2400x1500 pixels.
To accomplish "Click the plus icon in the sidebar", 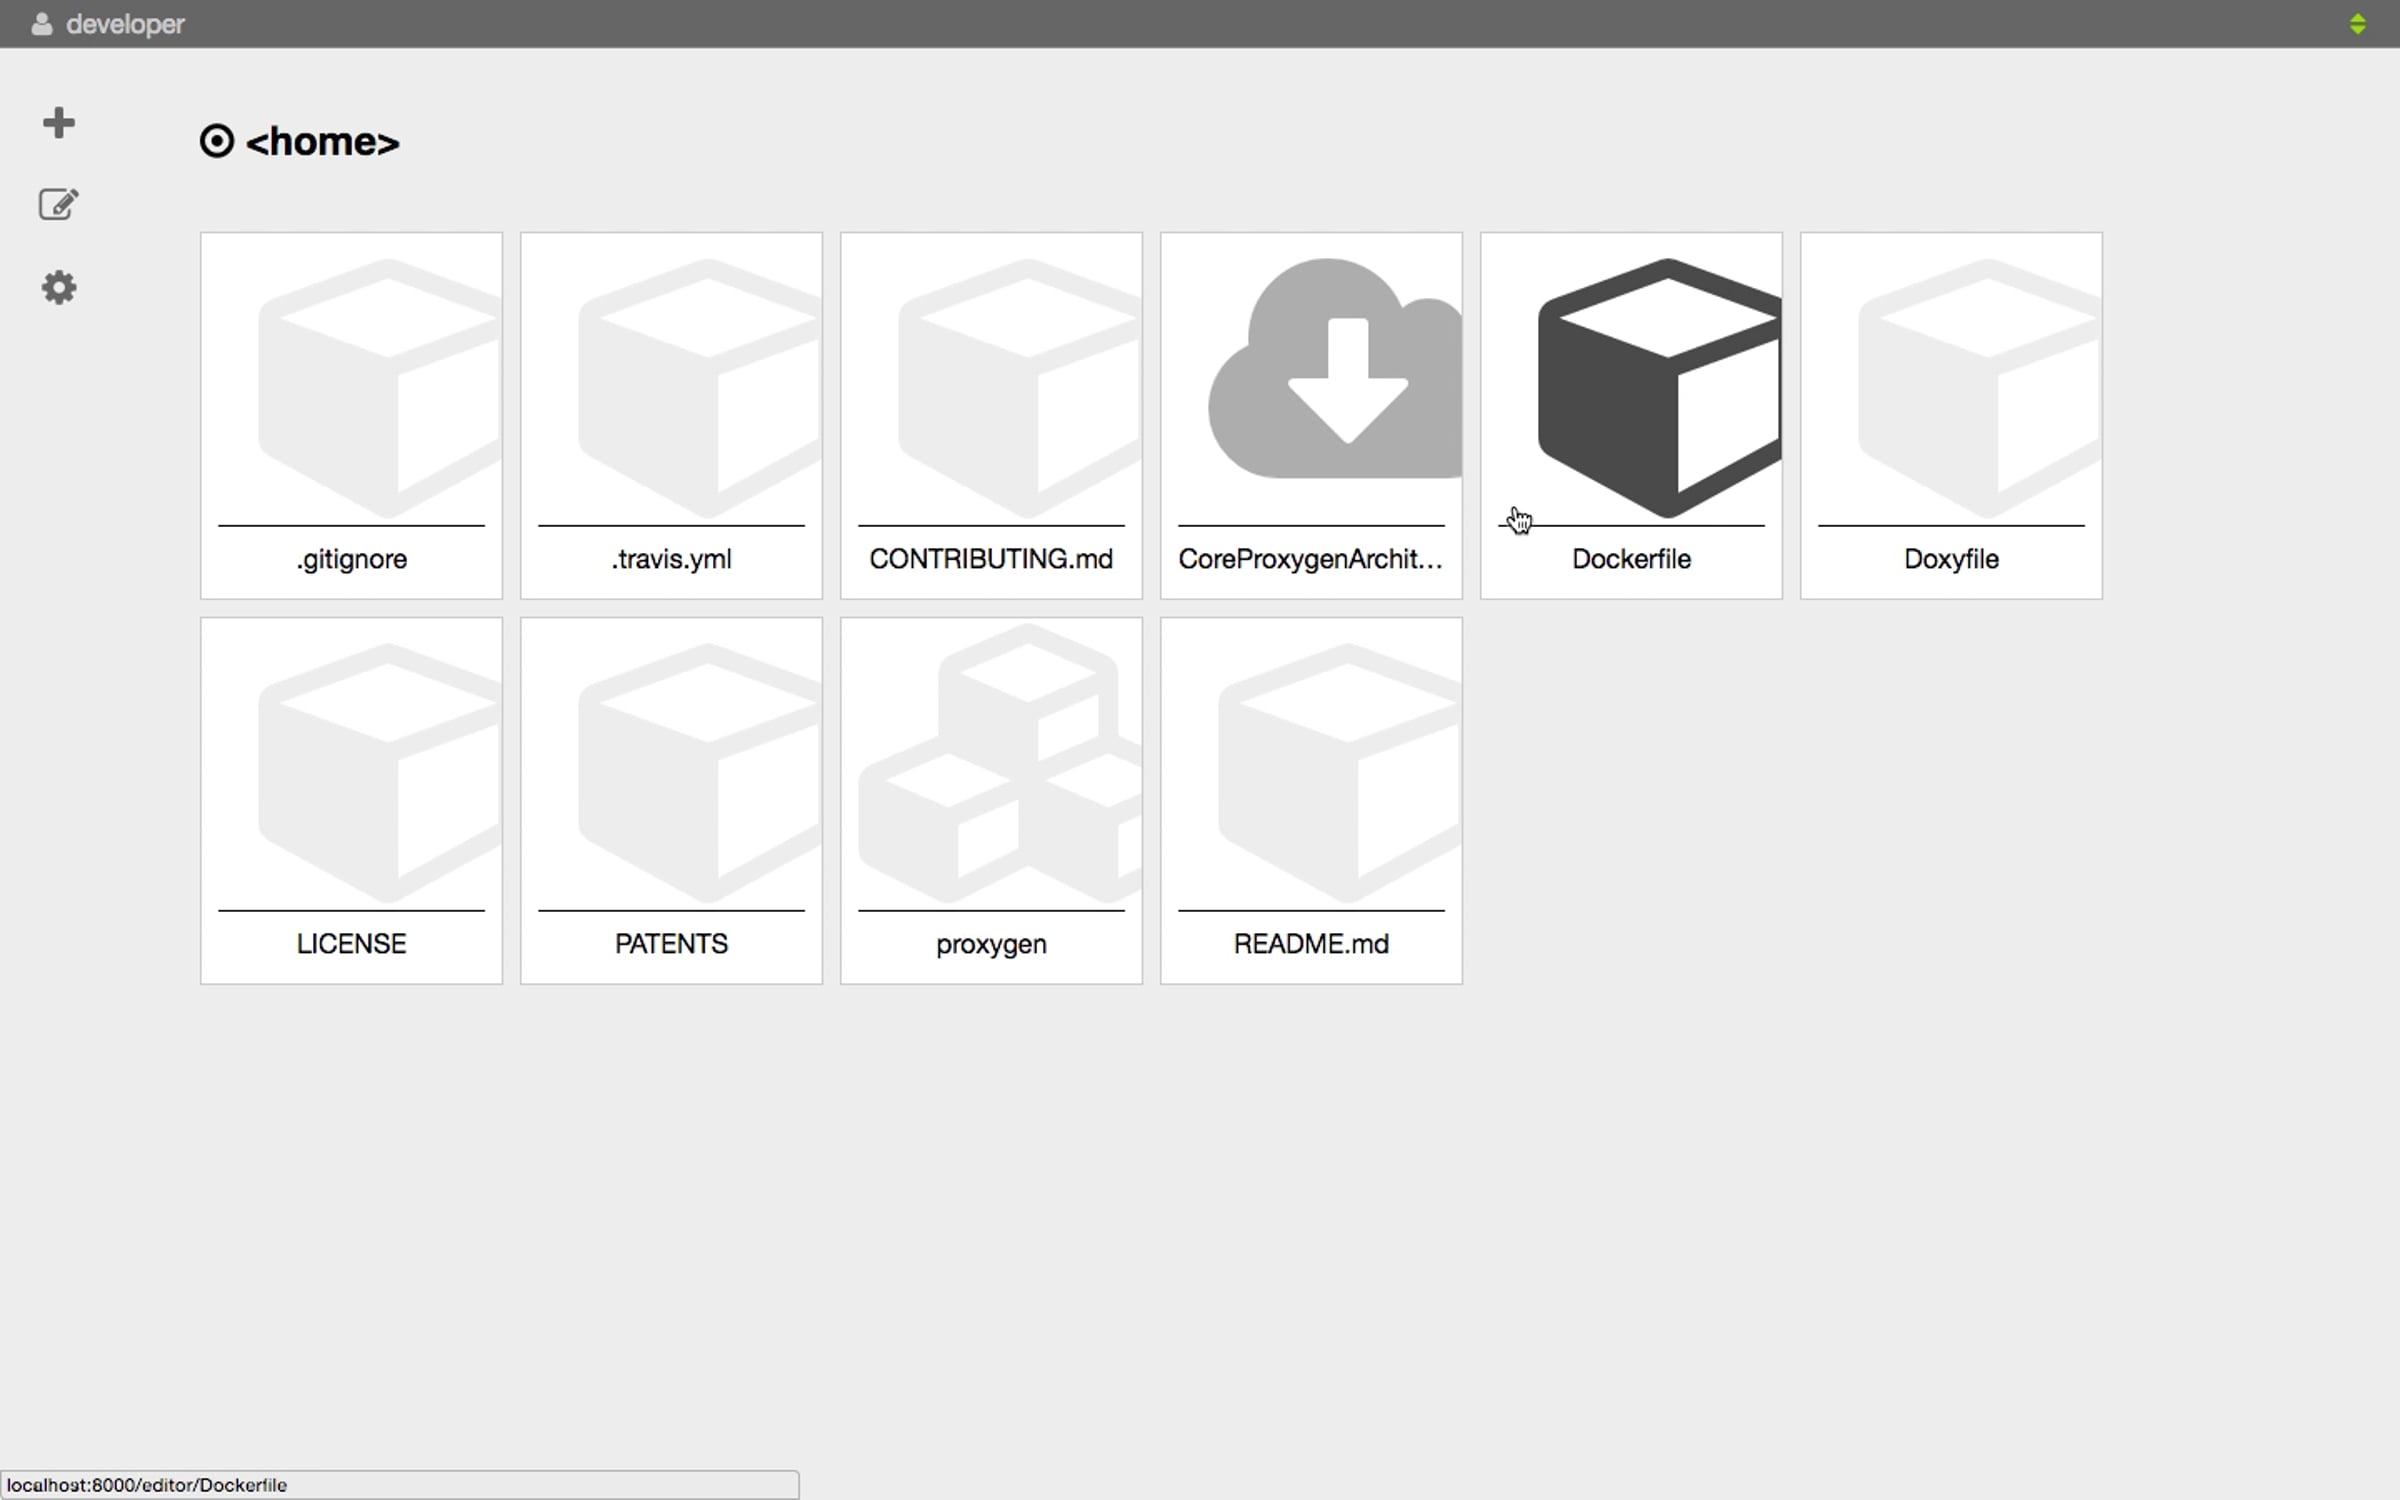I will click(x=59, y=123).
